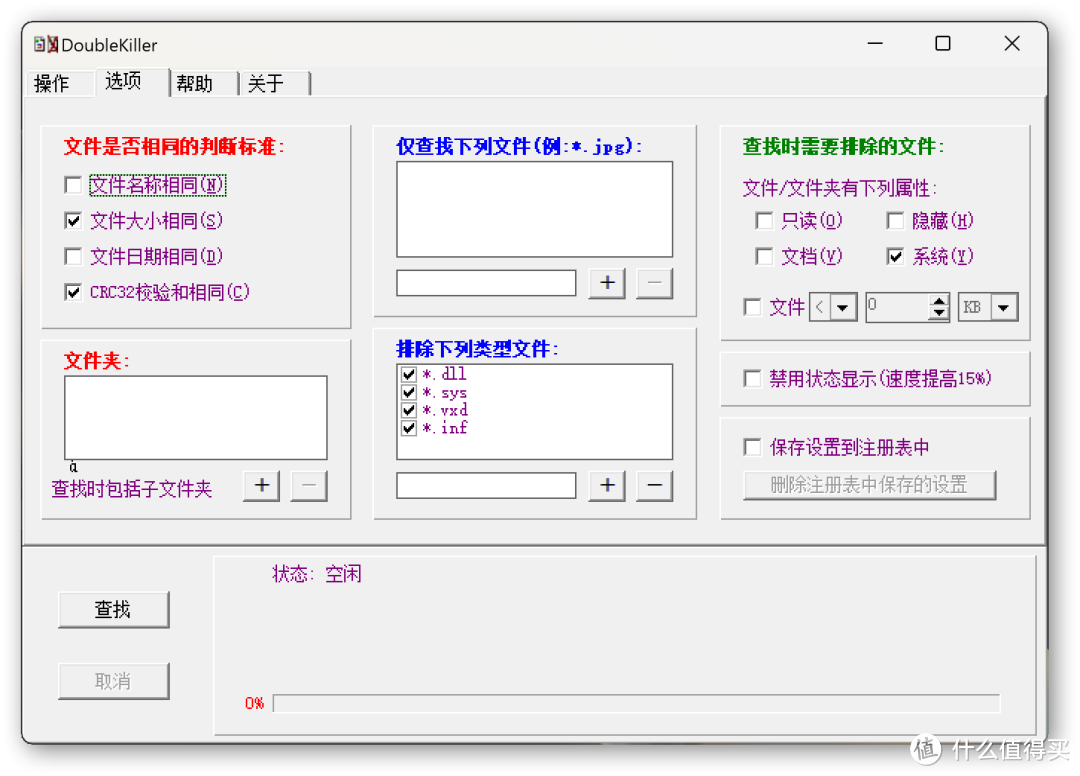Decrease file size value with spinner down arrow
This screenshot has height=776, width=1080.
pos(938,313)
